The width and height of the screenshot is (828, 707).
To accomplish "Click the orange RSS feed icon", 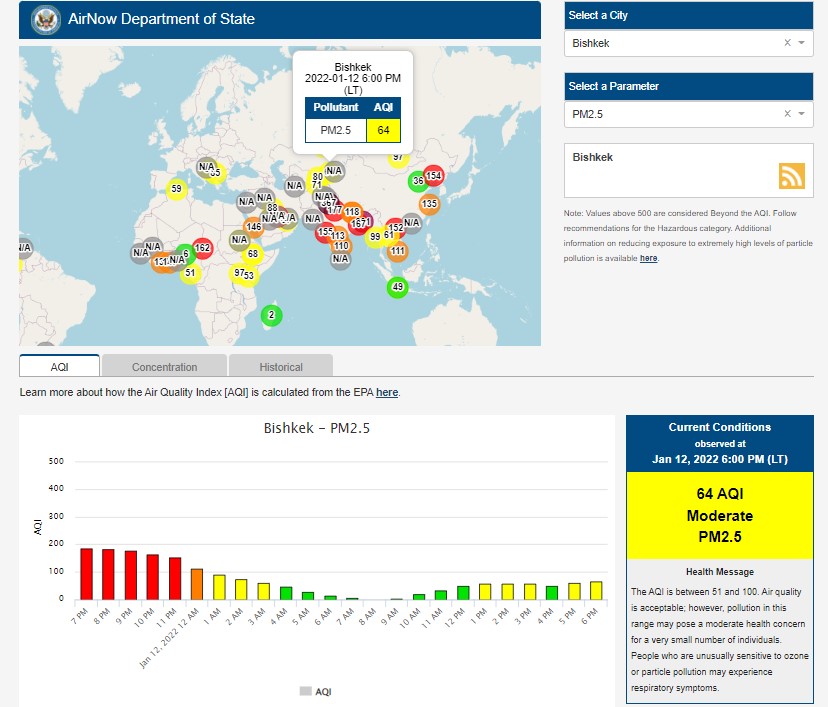I will coord(791,175).
